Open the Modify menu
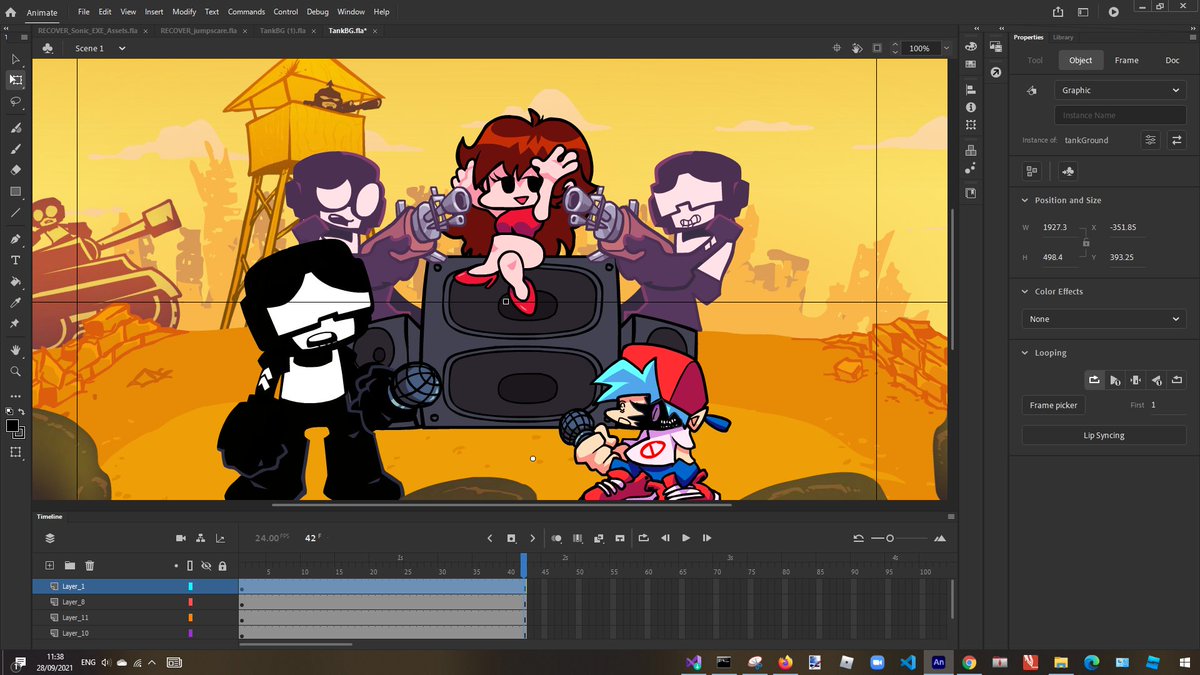 184,12
